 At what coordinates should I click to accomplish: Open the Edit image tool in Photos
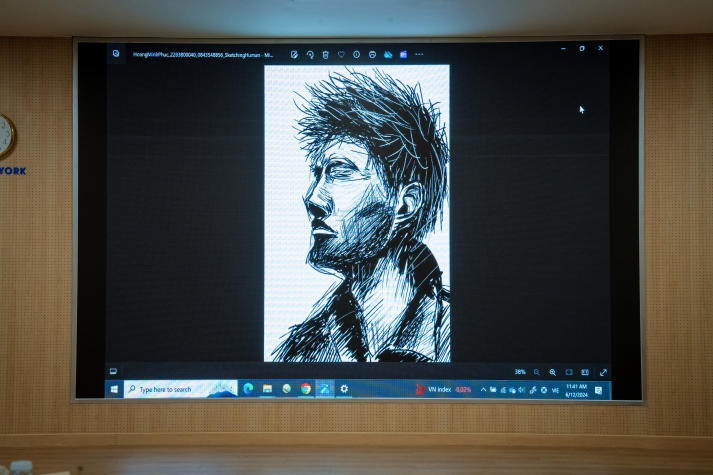(x=294, y=55)
